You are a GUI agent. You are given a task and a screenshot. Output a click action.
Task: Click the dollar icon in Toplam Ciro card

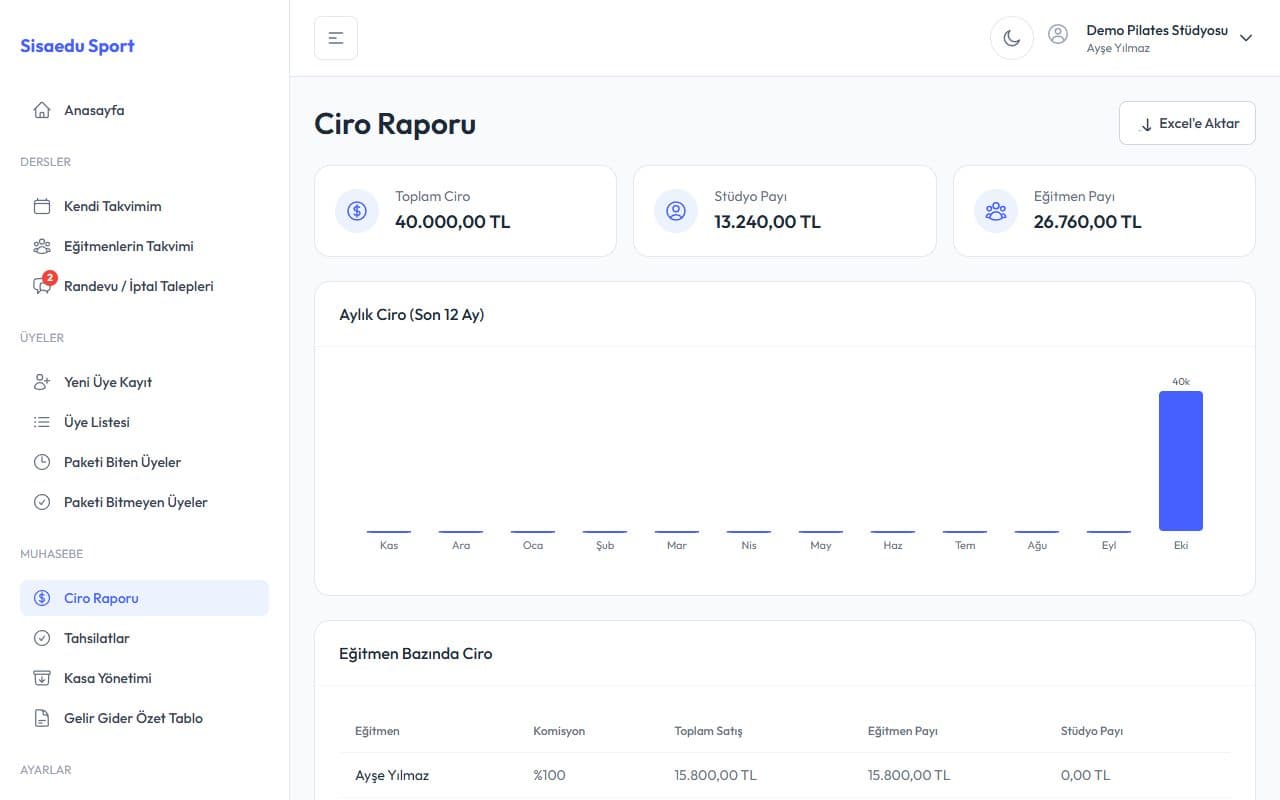357,211
